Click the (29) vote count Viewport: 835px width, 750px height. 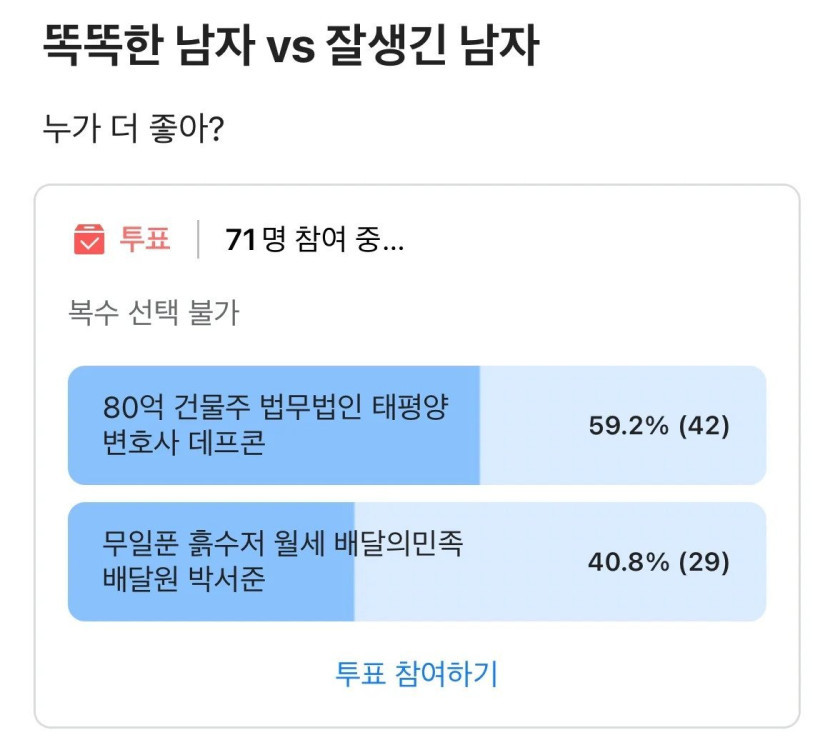[x=704, y=563]
